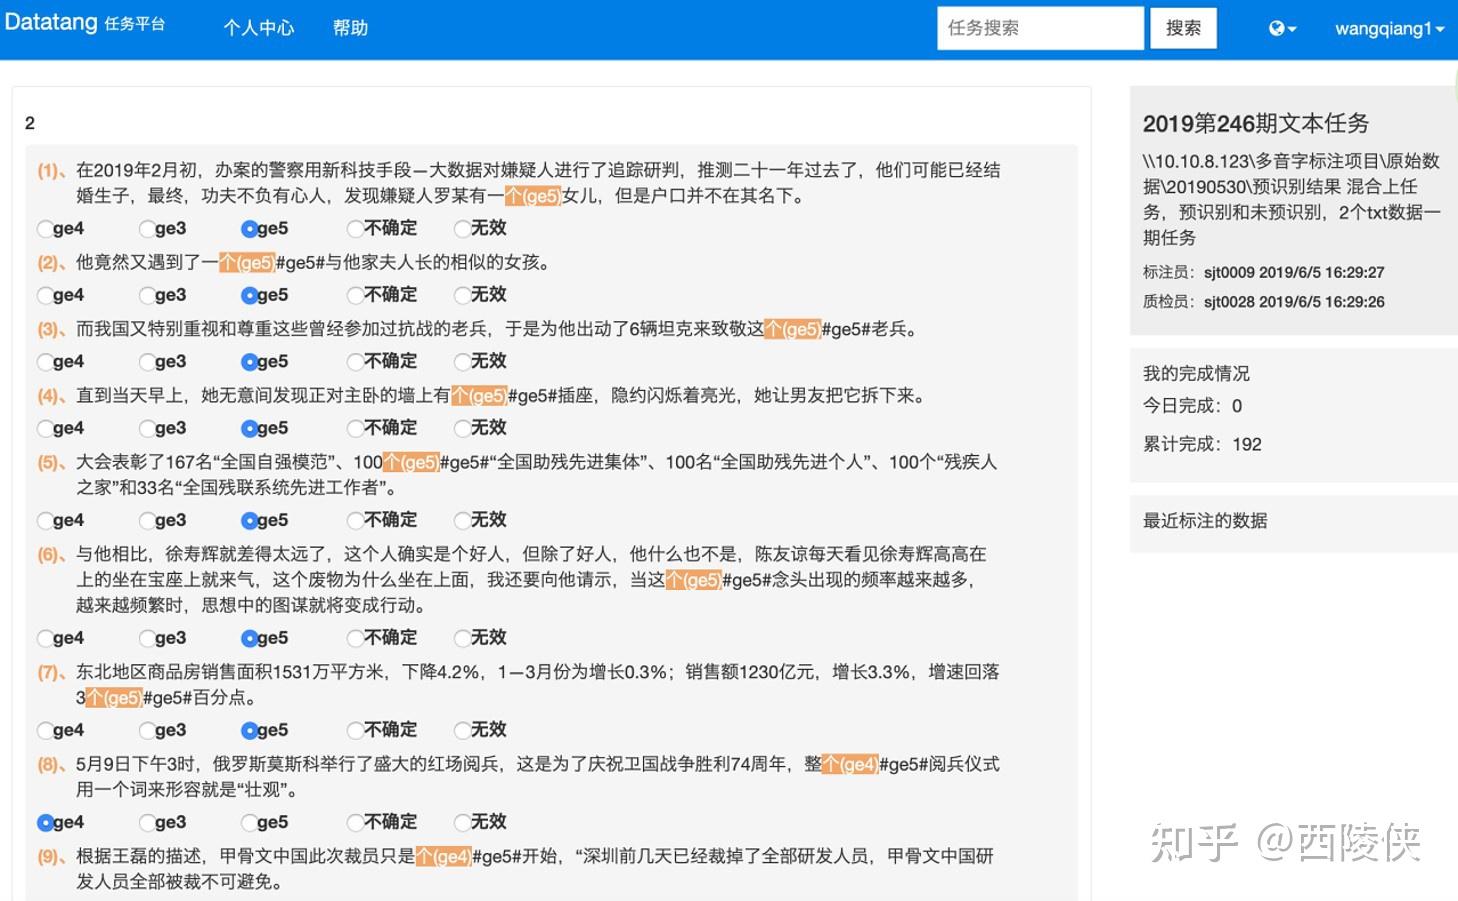Open the 个人中心 menu
The height and width of the screenshot is (901, 1458).
(259, 28)
